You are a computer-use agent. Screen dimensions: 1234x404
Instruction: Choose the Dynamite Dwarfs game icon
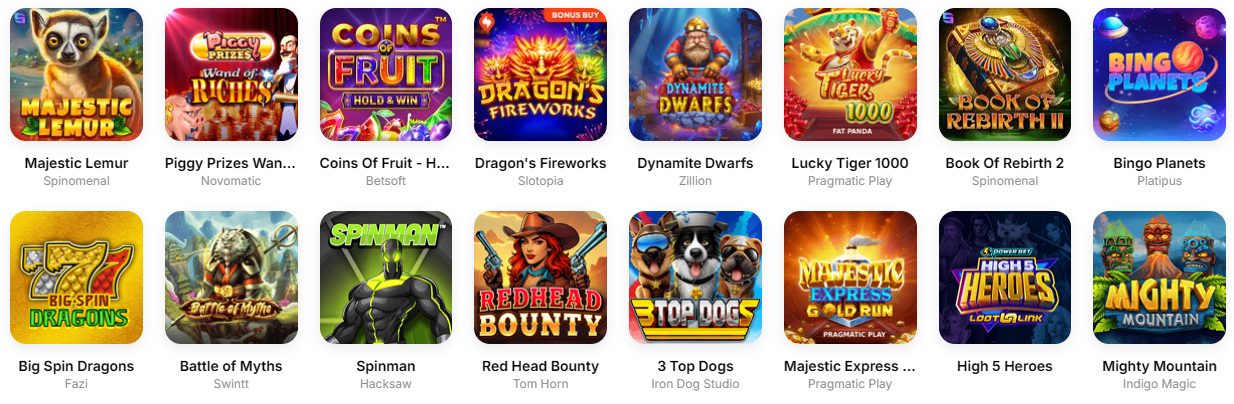(695, 75)
